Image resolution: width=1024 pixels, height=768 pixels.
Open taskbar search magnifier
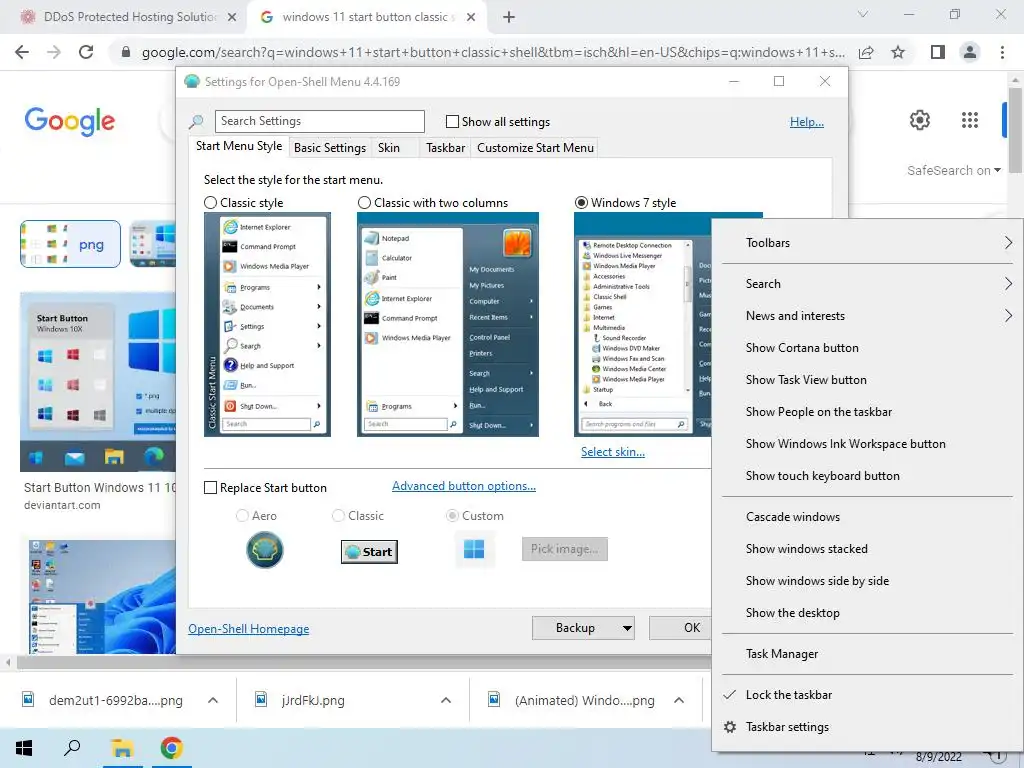coord(72,748)
